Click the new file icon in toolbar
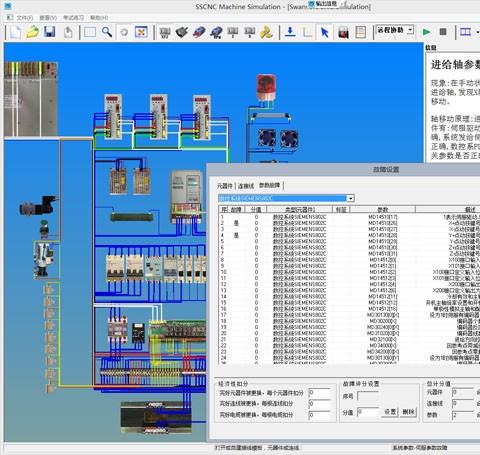The image size is (480, 455). (x=15, y=32)
